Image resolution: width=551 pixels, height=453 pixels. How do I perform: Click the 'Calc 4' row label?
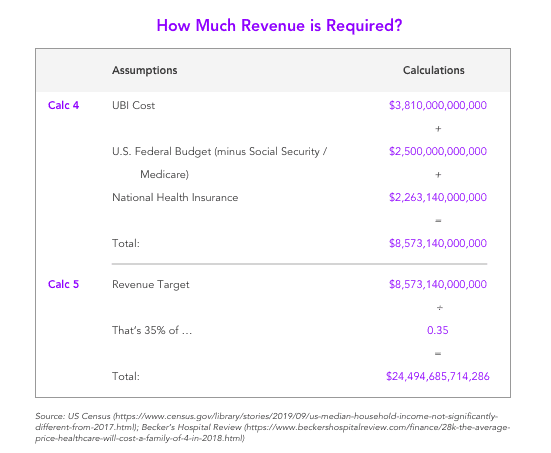pos(64,105)
